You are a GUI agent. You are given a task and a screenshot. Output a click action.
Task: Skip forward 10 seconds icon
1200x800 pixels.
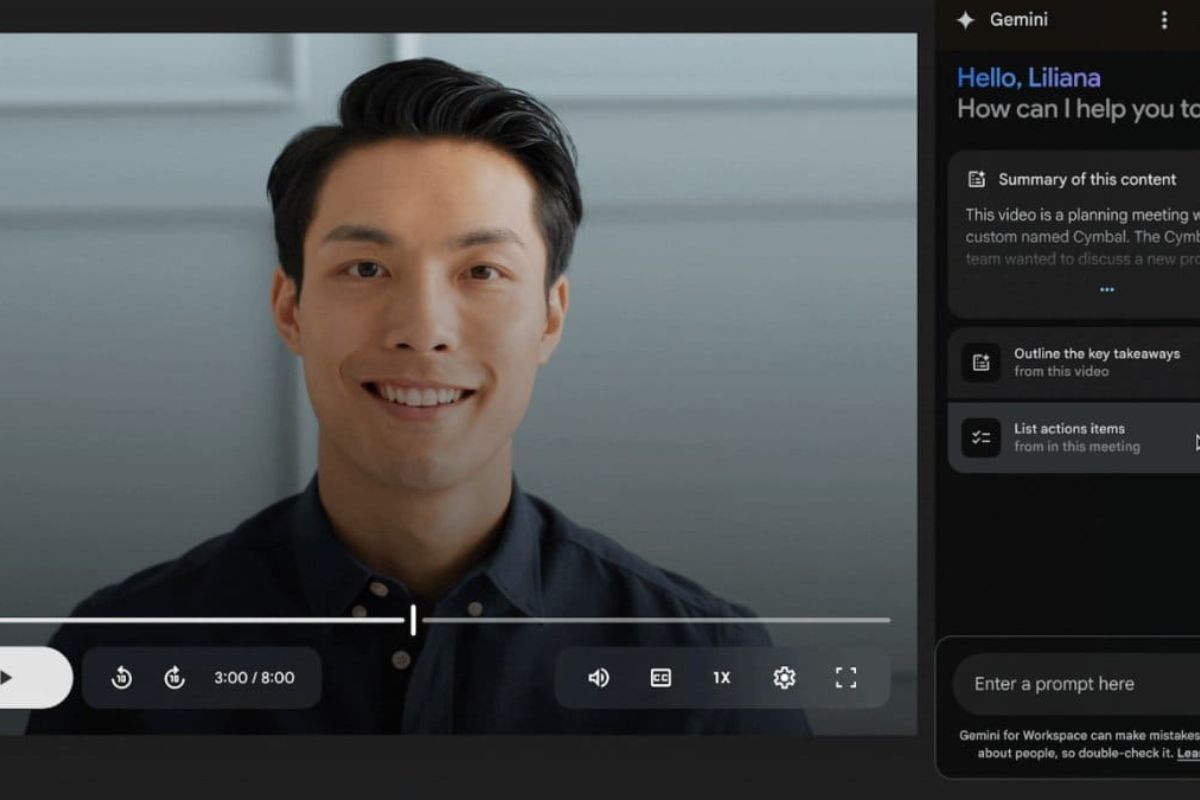coord(175,678)
